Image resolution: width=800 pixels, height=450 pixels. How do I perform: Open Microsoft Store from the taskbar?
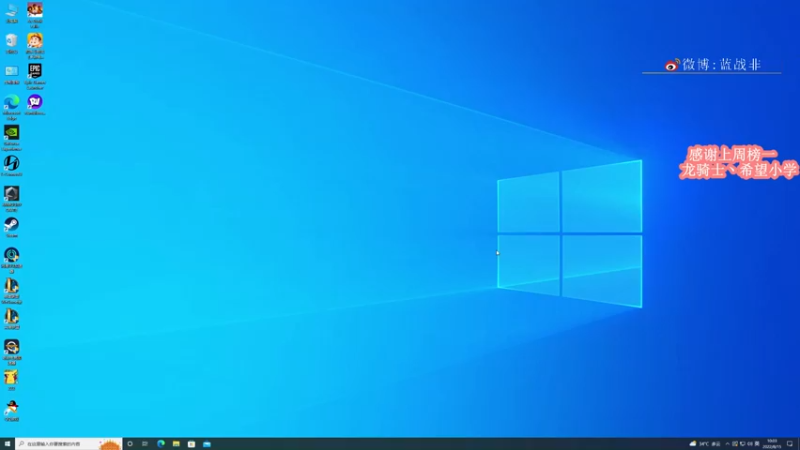point(191,444)
